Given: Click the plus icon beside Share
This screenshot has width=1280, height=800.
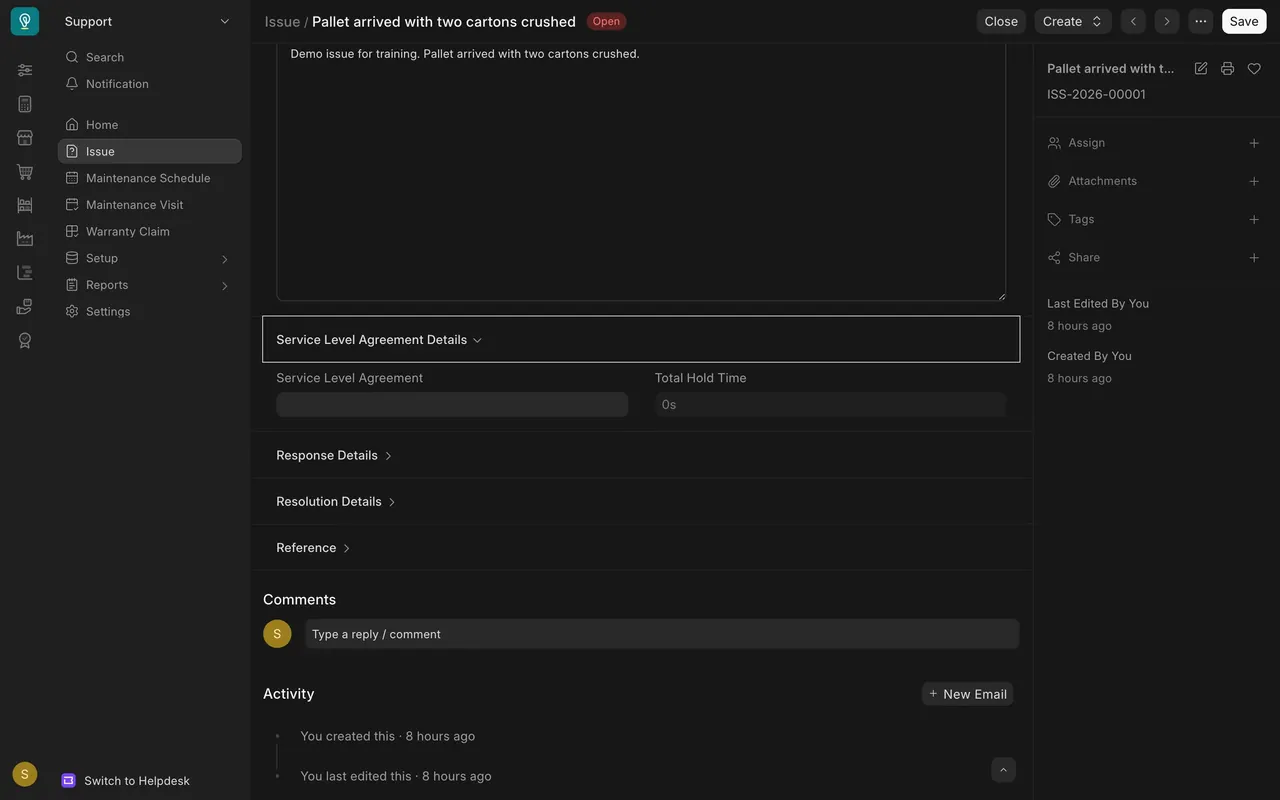Looking at the screenshot, I should point(1254,258).
